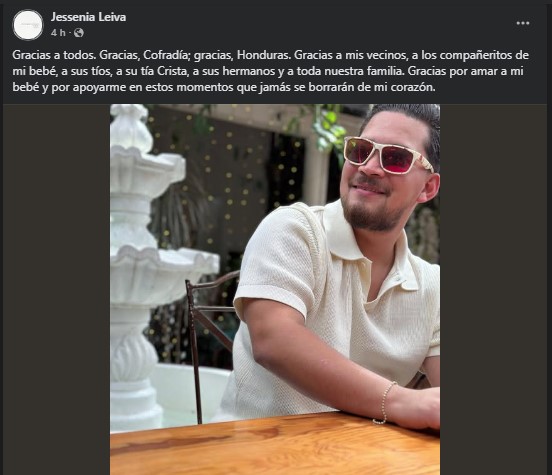552x475 pixels.
Task: Click the gold bracelet in the photo
Action: 384,403
